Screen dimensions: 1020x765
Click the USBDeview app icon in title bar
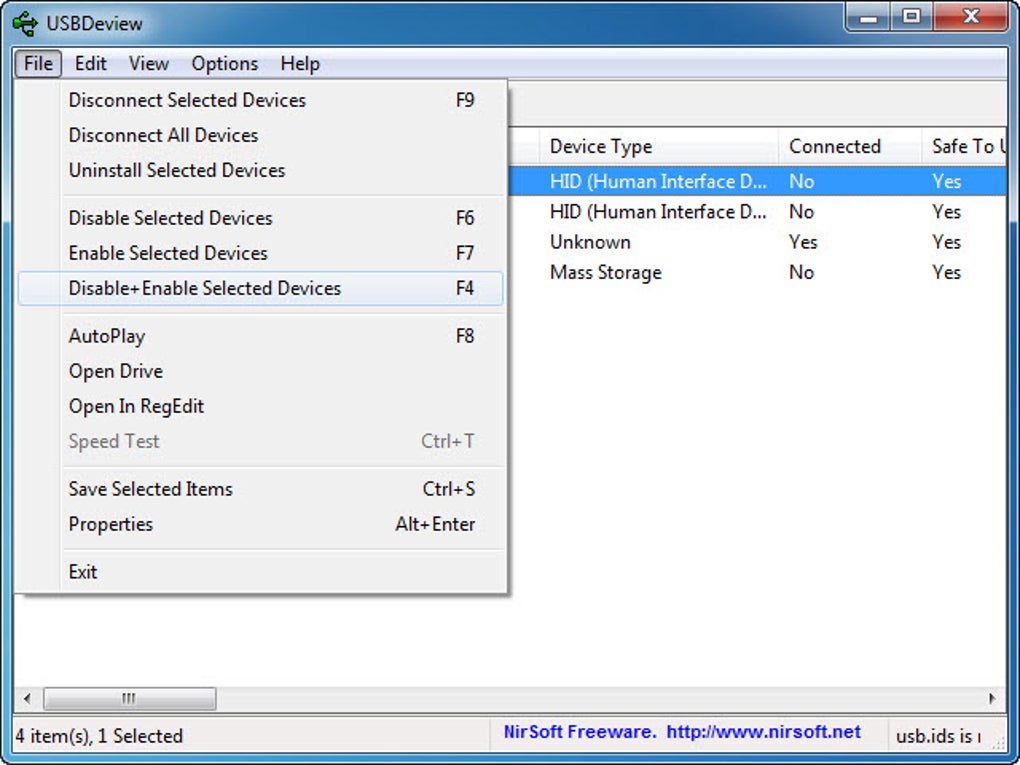point(26,22)
